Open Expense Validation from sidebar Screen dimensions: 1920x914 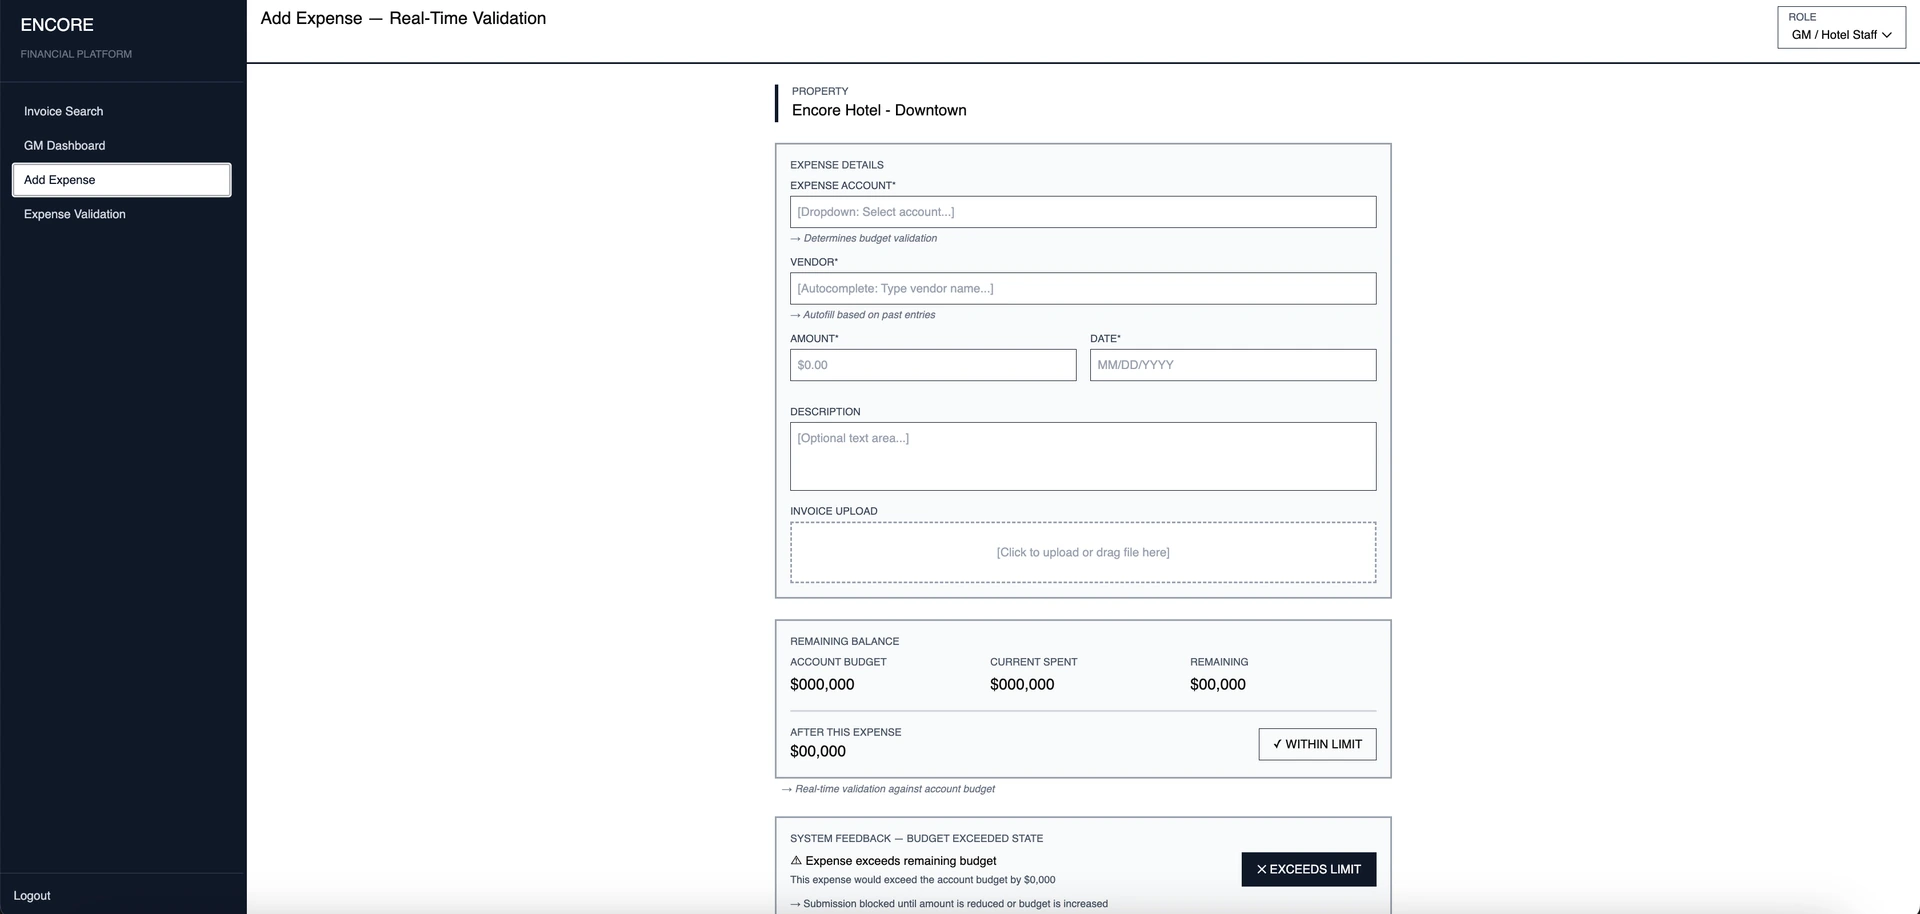75,214
